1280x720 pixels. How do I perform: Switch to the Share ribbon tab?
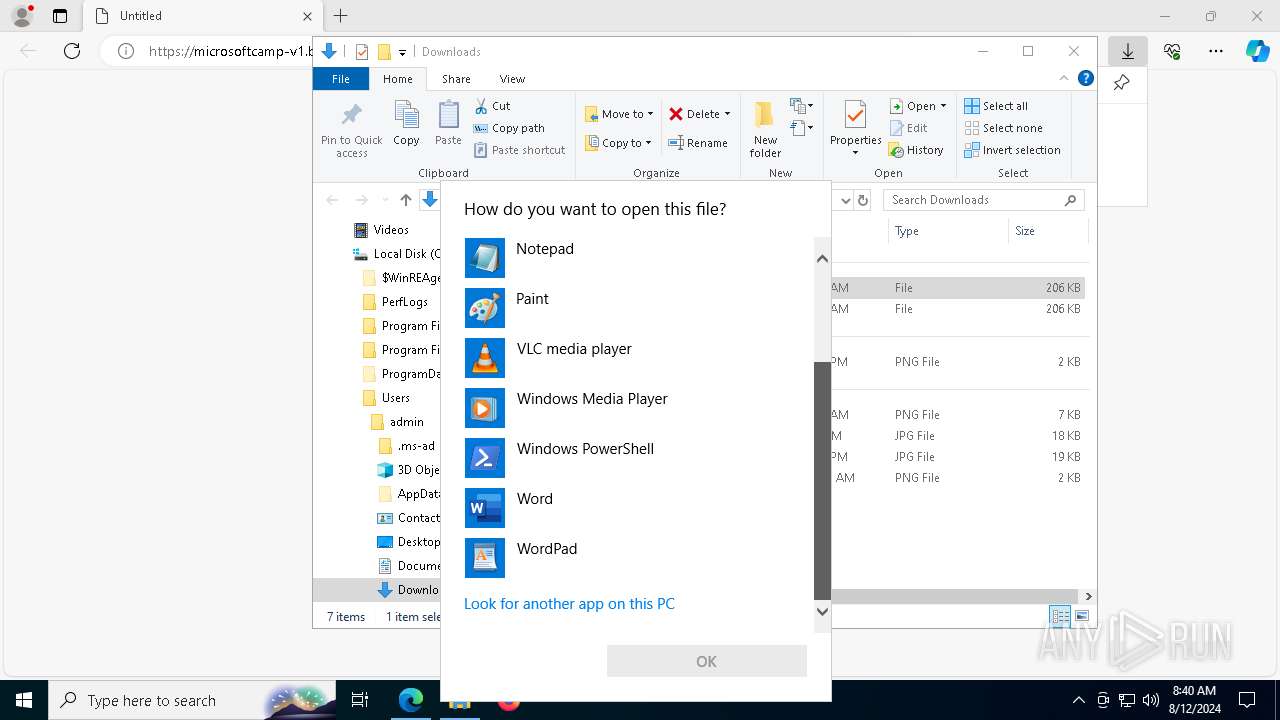456,79
